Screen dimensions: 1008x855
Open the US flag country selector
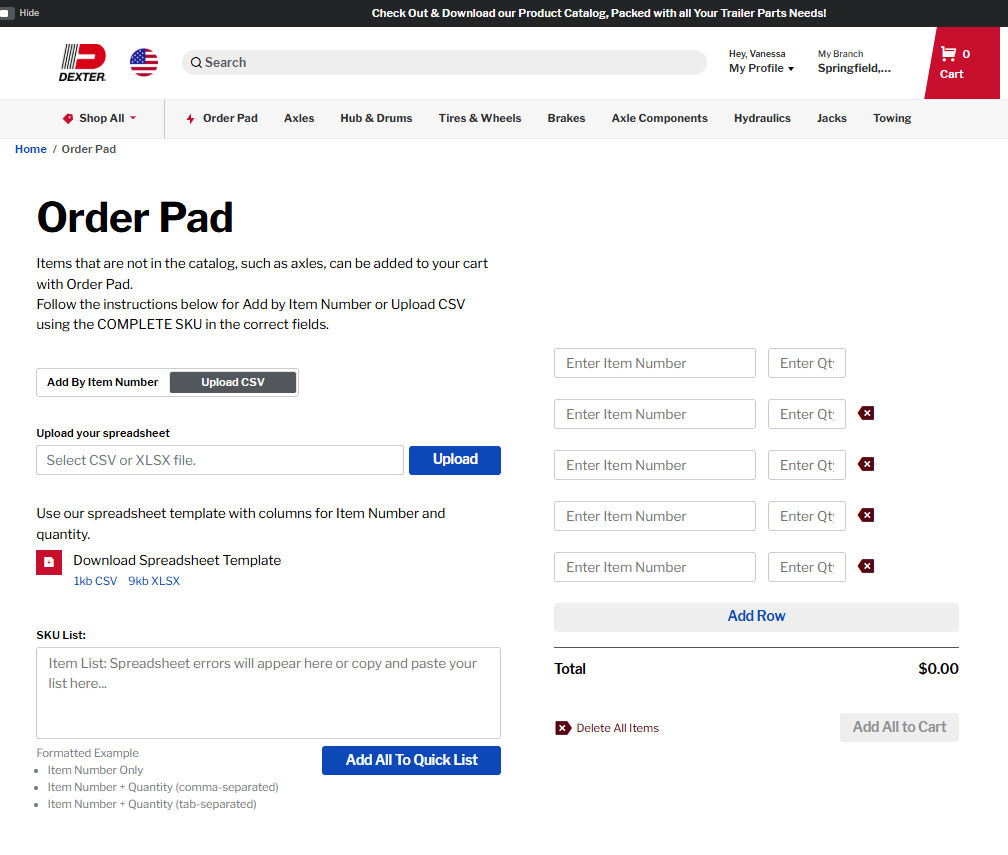pyautogui.click(x=143, y=62)
